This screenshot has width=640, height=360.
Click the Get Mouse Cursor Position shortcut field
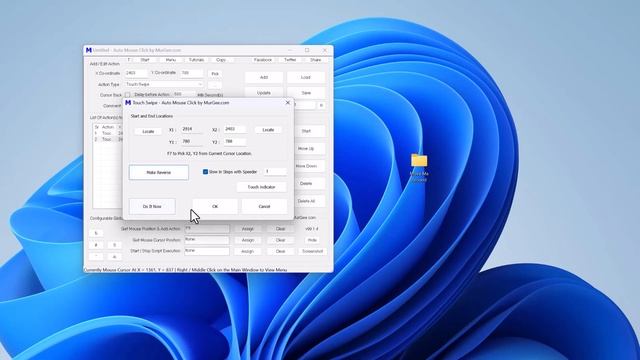click(x=207, y=240)
